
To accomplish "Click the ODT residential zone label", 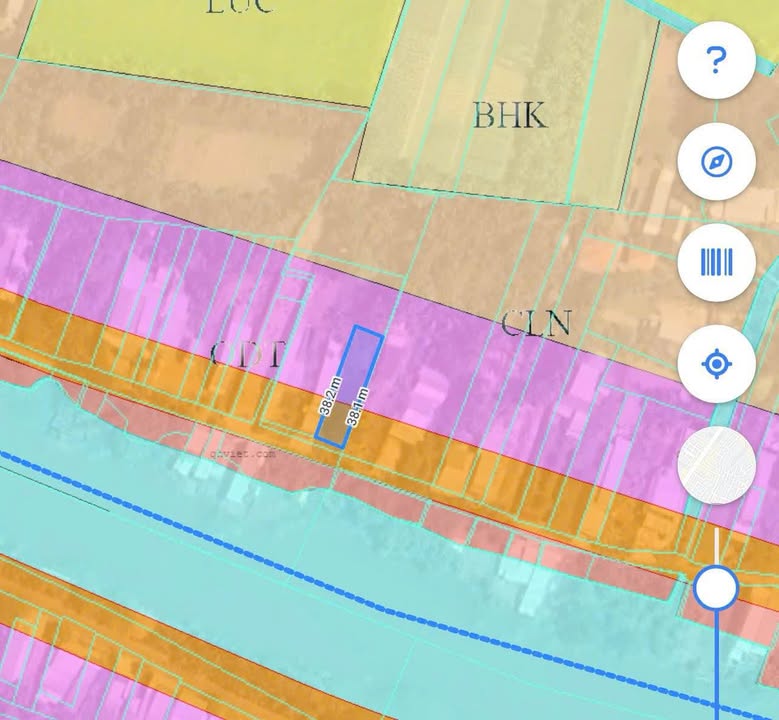I will (x=247, y=354).
